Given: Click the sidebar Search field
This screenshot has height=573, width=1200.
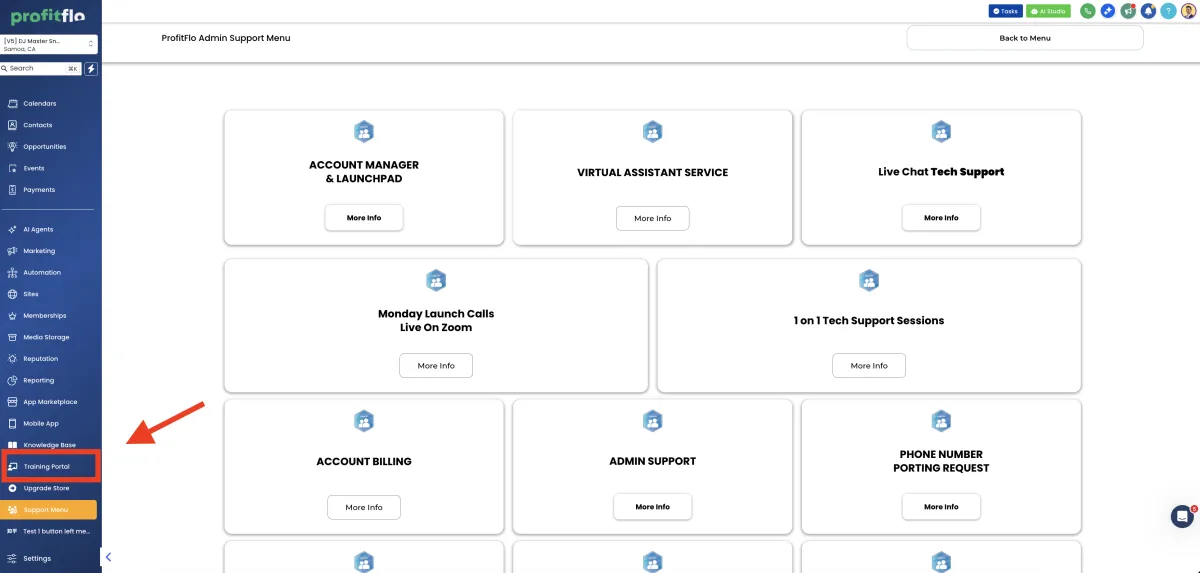Looking at the screenshot, I should pyautogui.click(x=41, y=69).
